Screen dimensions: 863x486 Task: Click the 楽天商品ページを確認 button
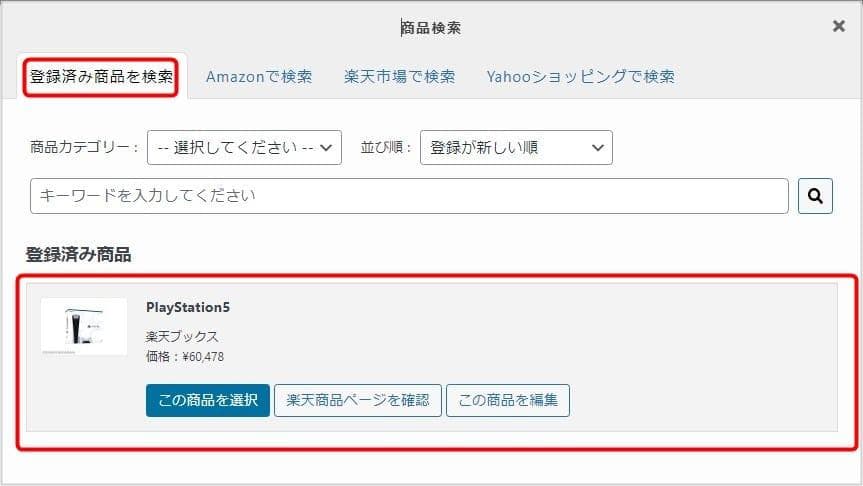coord(358,400)
